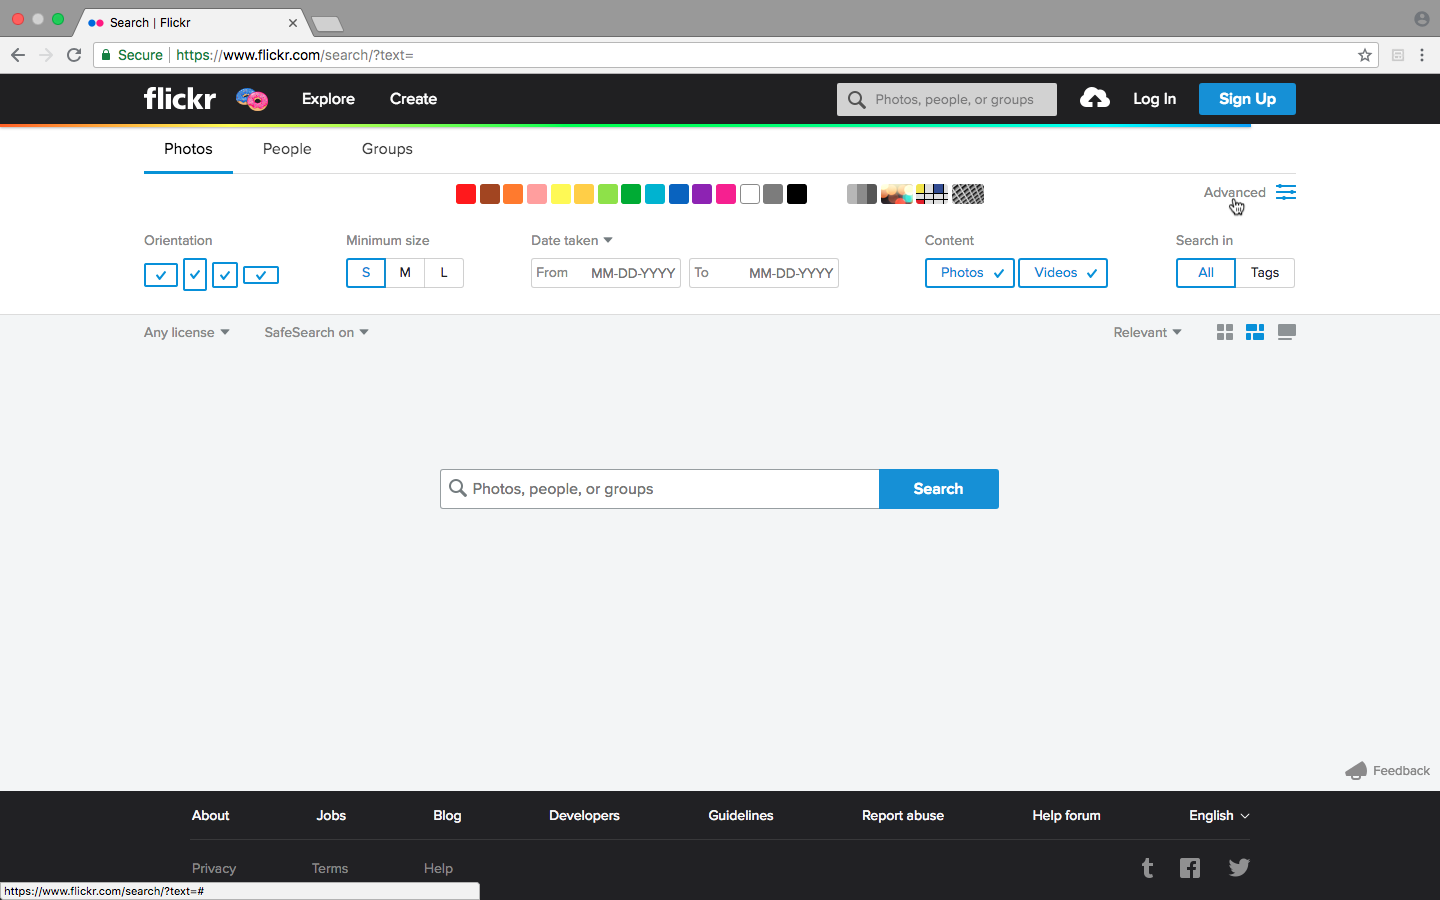Viewport: 1440px width, 900px height.
Task: Select the justified layout view icon
Action: coord(1255,332)
